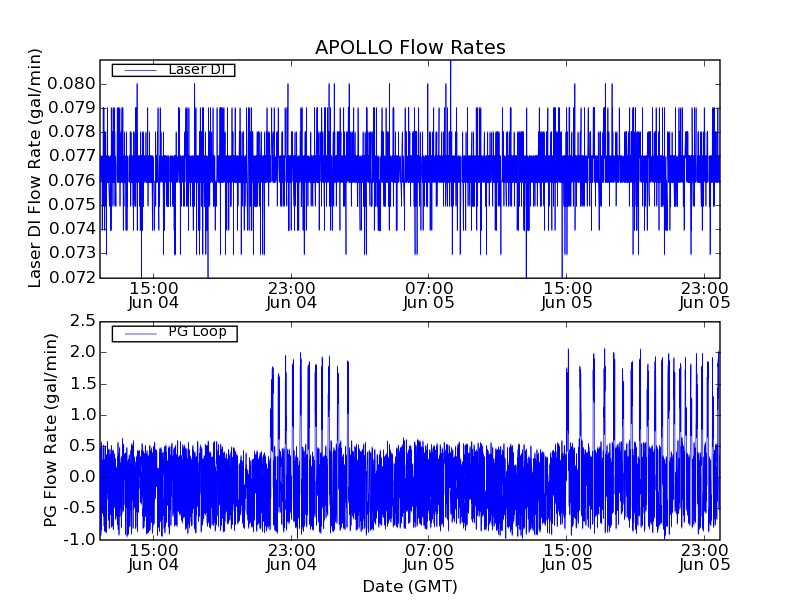Click the "APOLLO Flow Rates" chart title

[410, 48]
